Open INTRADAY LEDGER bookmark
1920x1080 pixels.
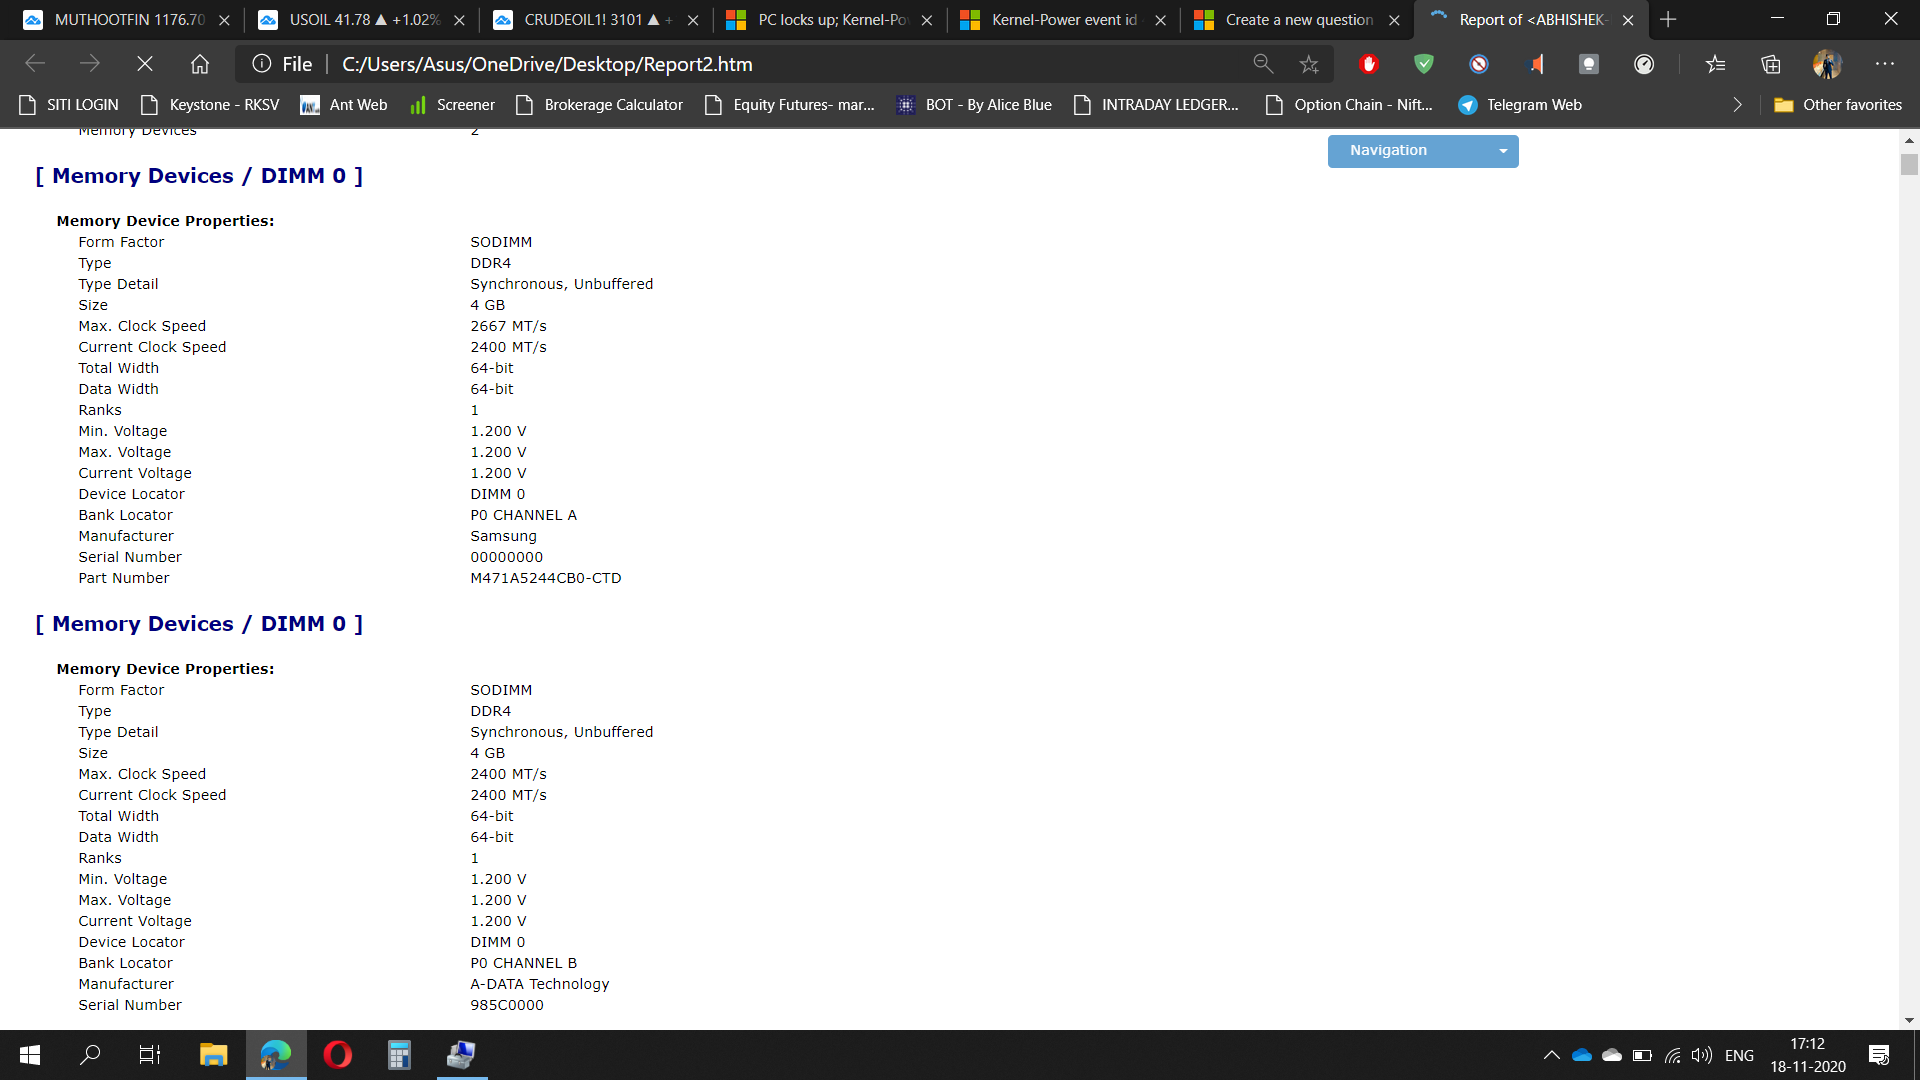click(x=1156, y=105)
